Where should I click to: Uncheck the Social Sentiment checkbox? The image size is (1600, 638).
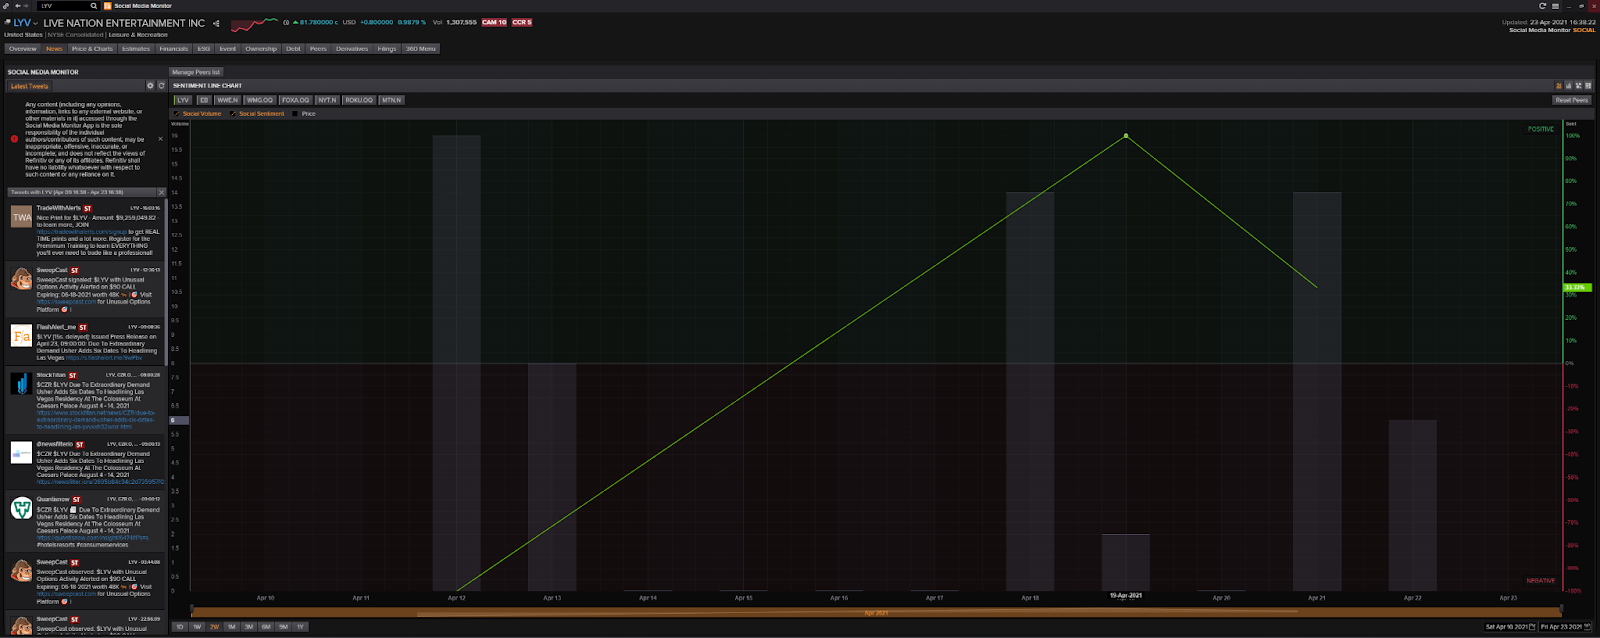pyautogui.click(x=233, y=114)
